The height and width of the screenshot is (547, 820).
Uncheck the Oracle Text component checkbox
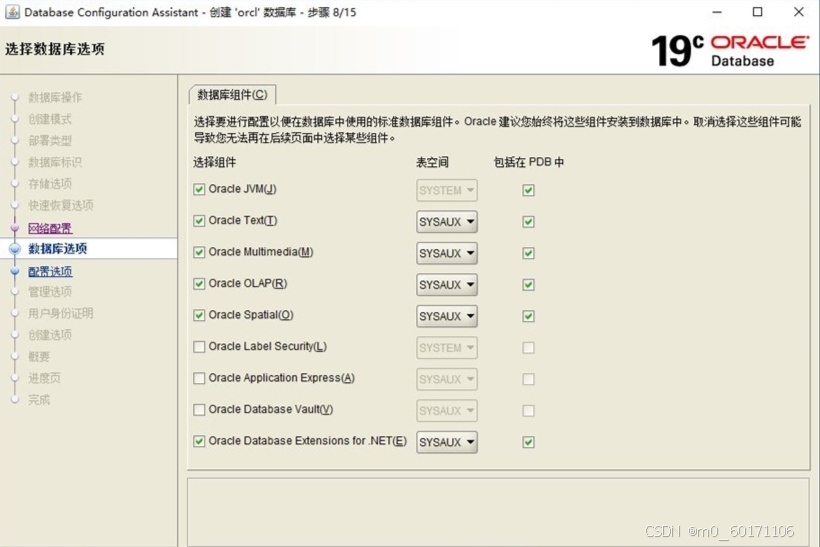199,221
